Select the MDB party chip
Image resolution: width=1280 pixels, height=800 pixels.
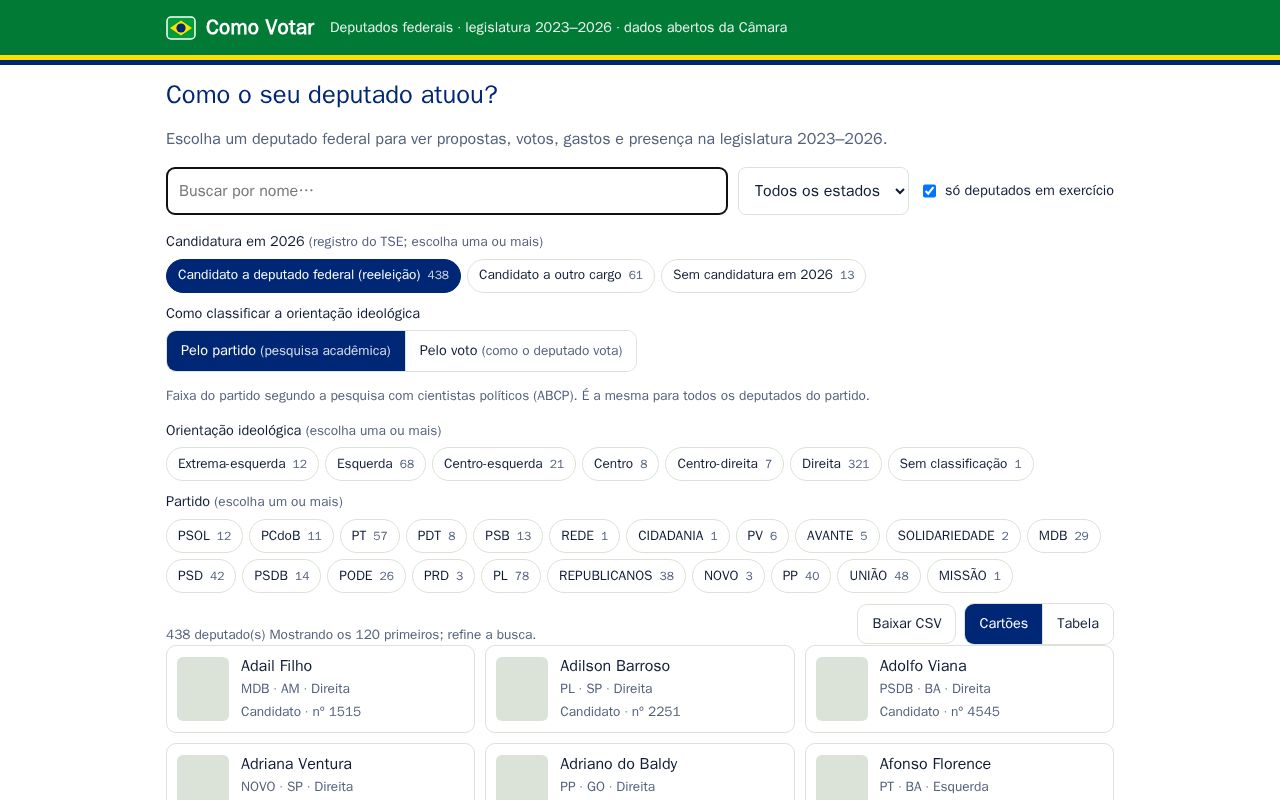(x=1064, y=536)
